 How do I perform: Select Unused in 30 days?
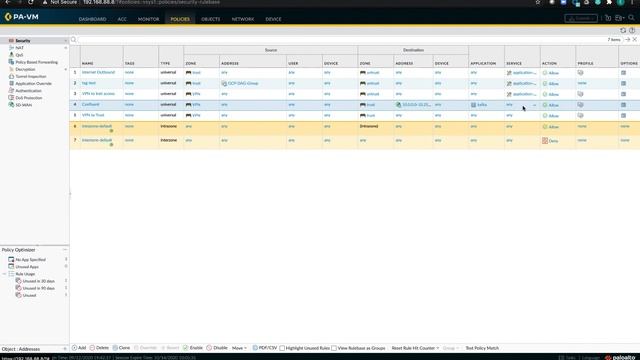pos(38,281)
